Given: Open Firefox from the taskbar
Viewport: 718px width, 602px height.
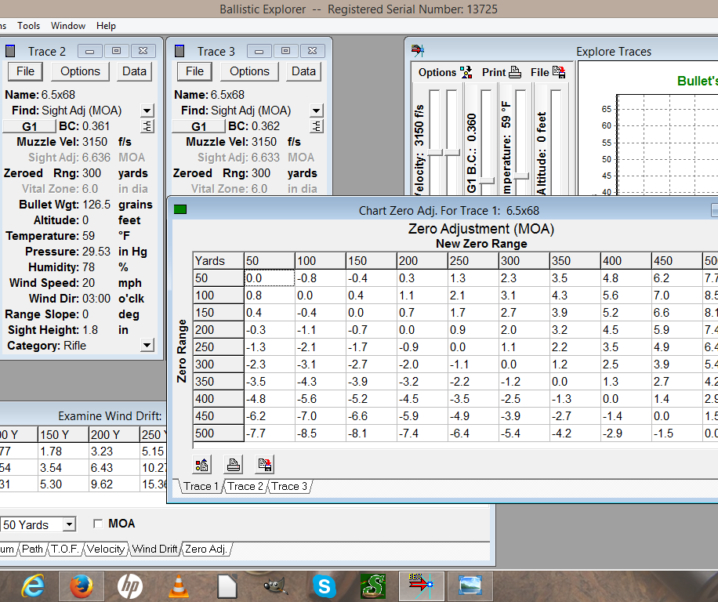Looking at the screenshot, I should [82, 584].
